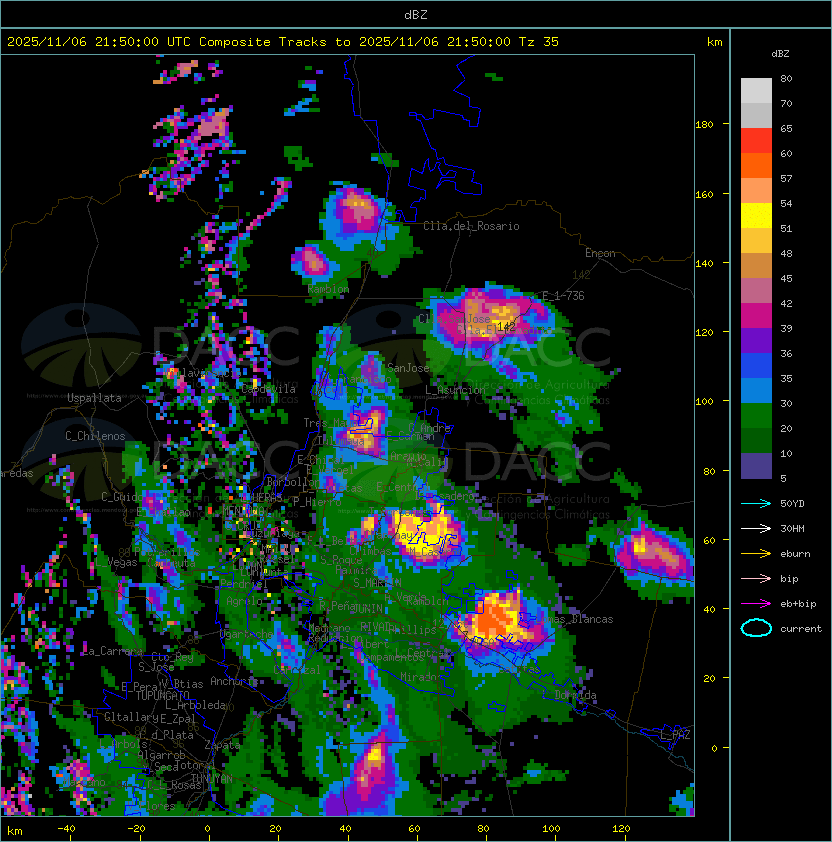Screen dimensions: 832x842
Task: Click the '30HM' legend label
Action: tap(792, 529)
